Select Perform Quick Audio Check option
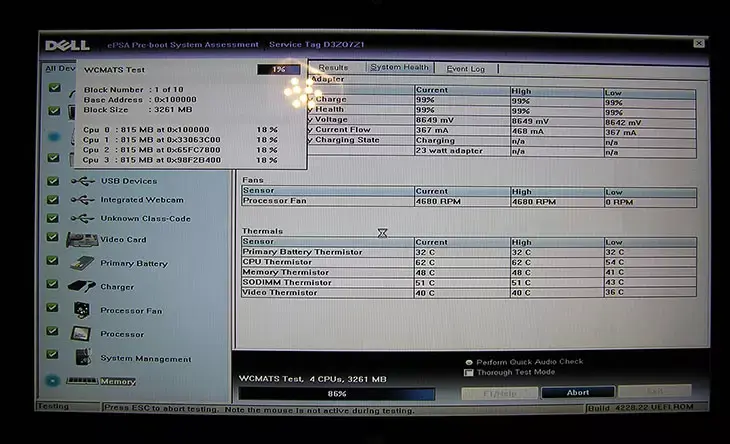This screenshot has height=444, width=730. pyautogui.click(x=469, y=362)
